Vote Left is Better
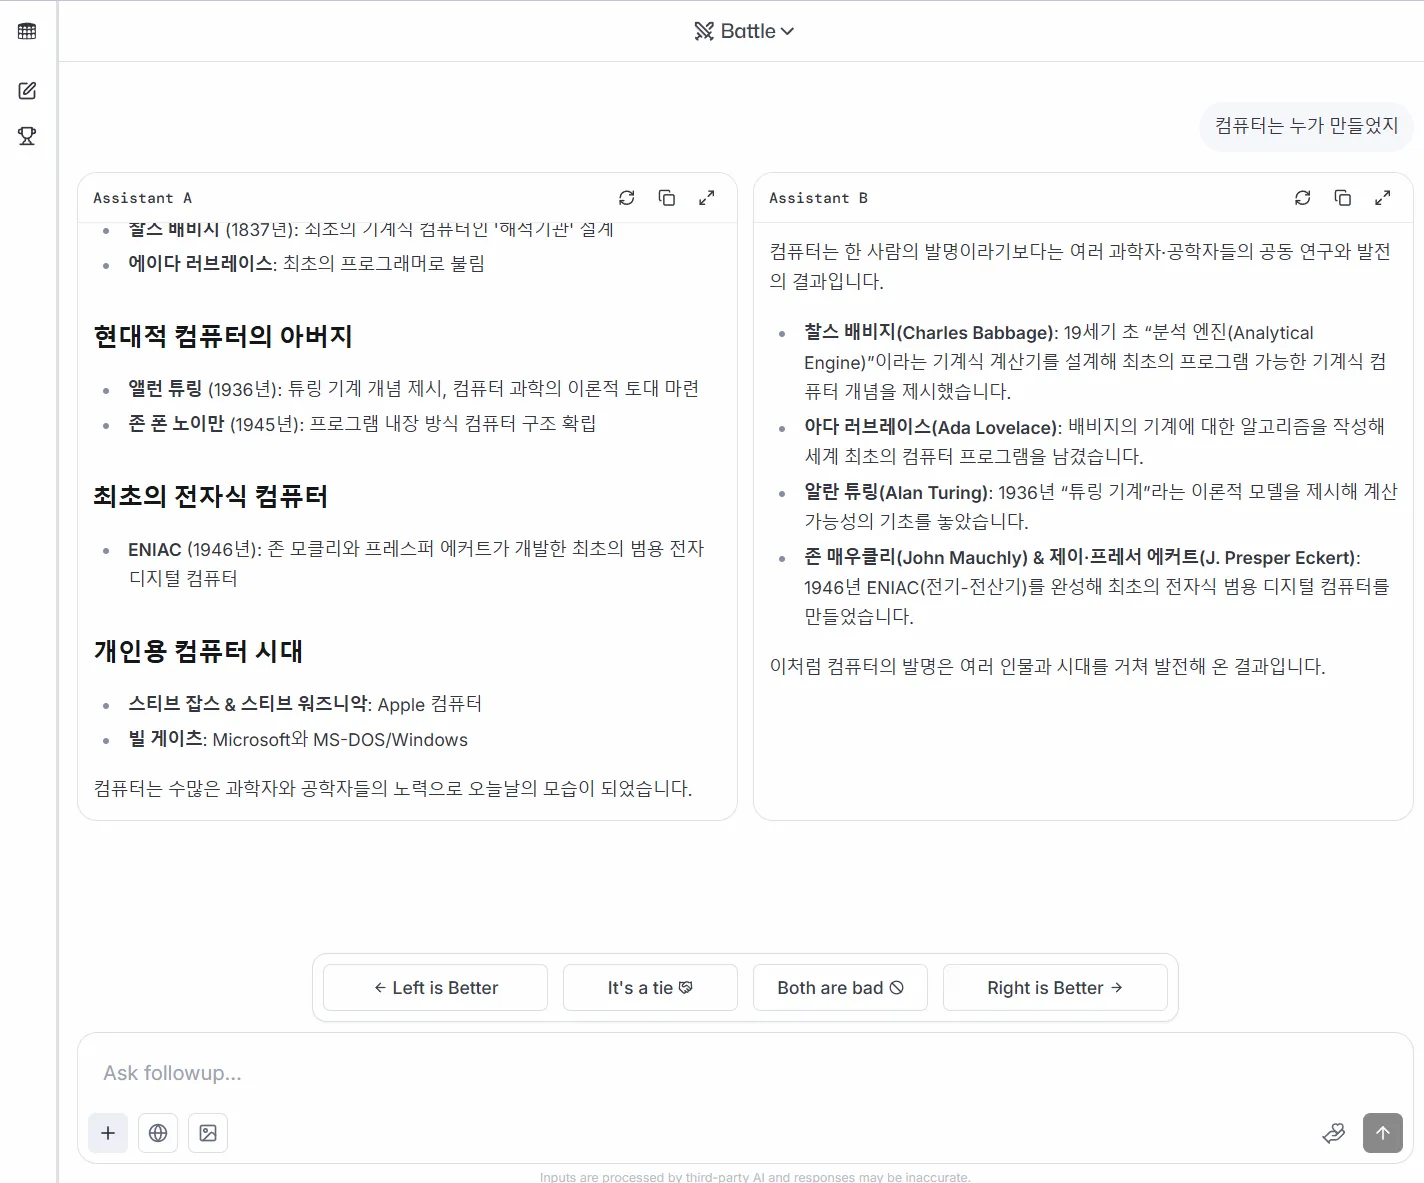 pos(435,988)
